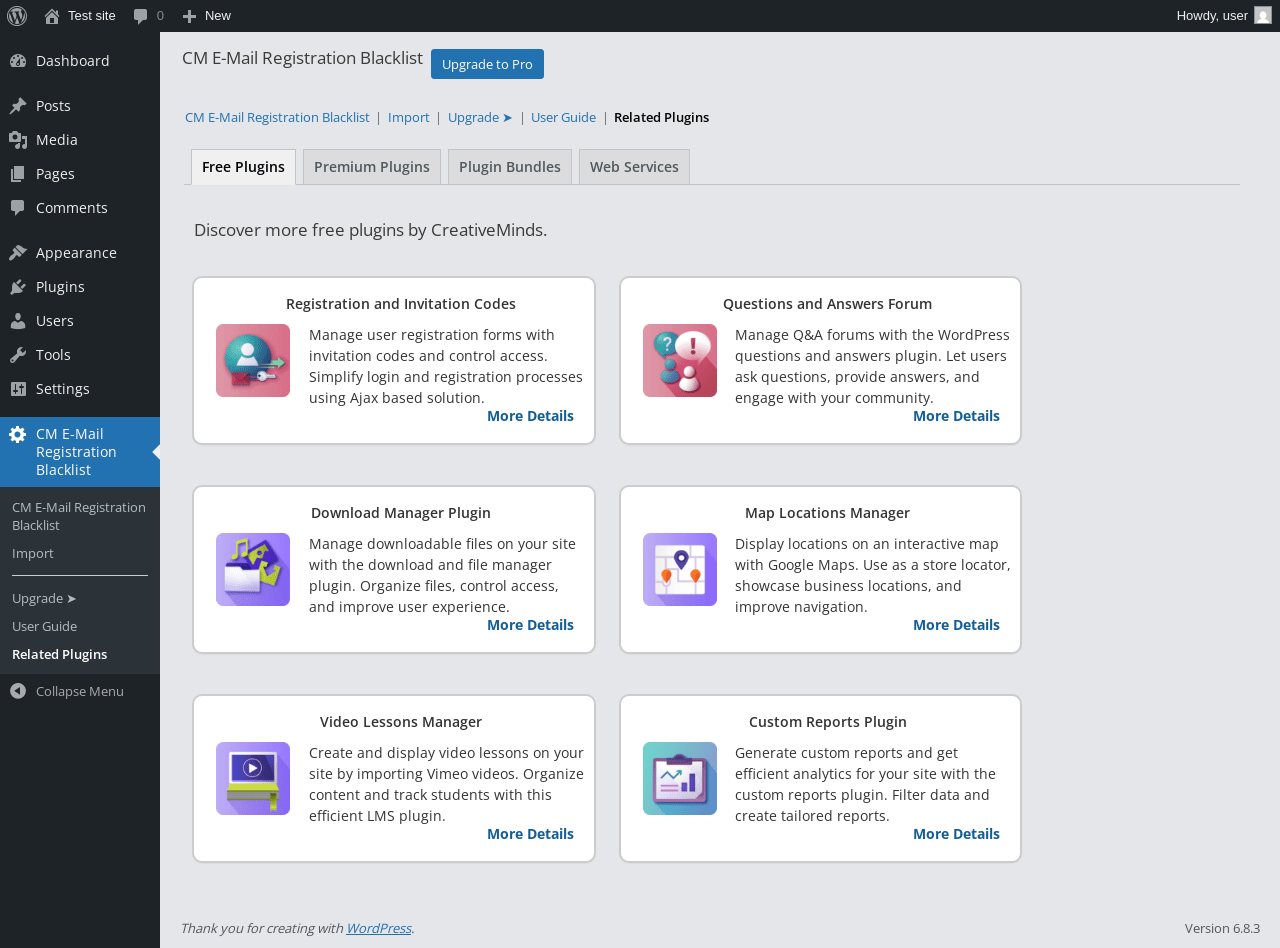This screenshot has width=1280, height=948.
Task: Switch to the Plugin Bundles tab
Action: 510,167
